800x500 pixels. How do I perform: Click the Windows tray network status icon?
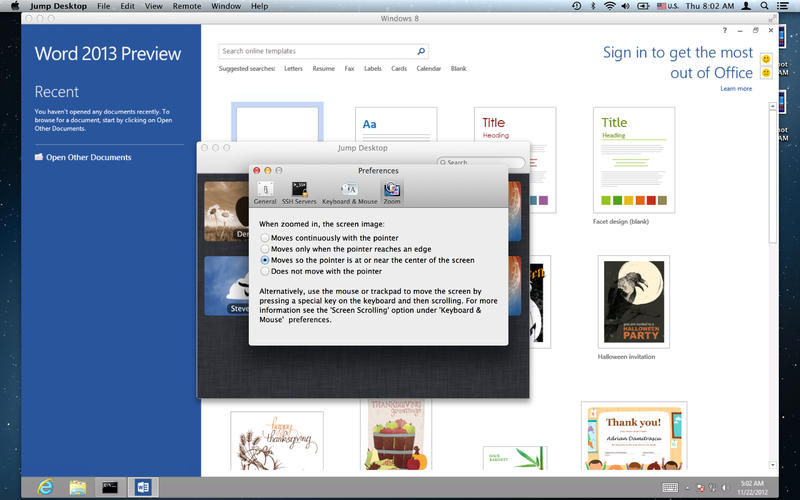[x=701, y=488]
